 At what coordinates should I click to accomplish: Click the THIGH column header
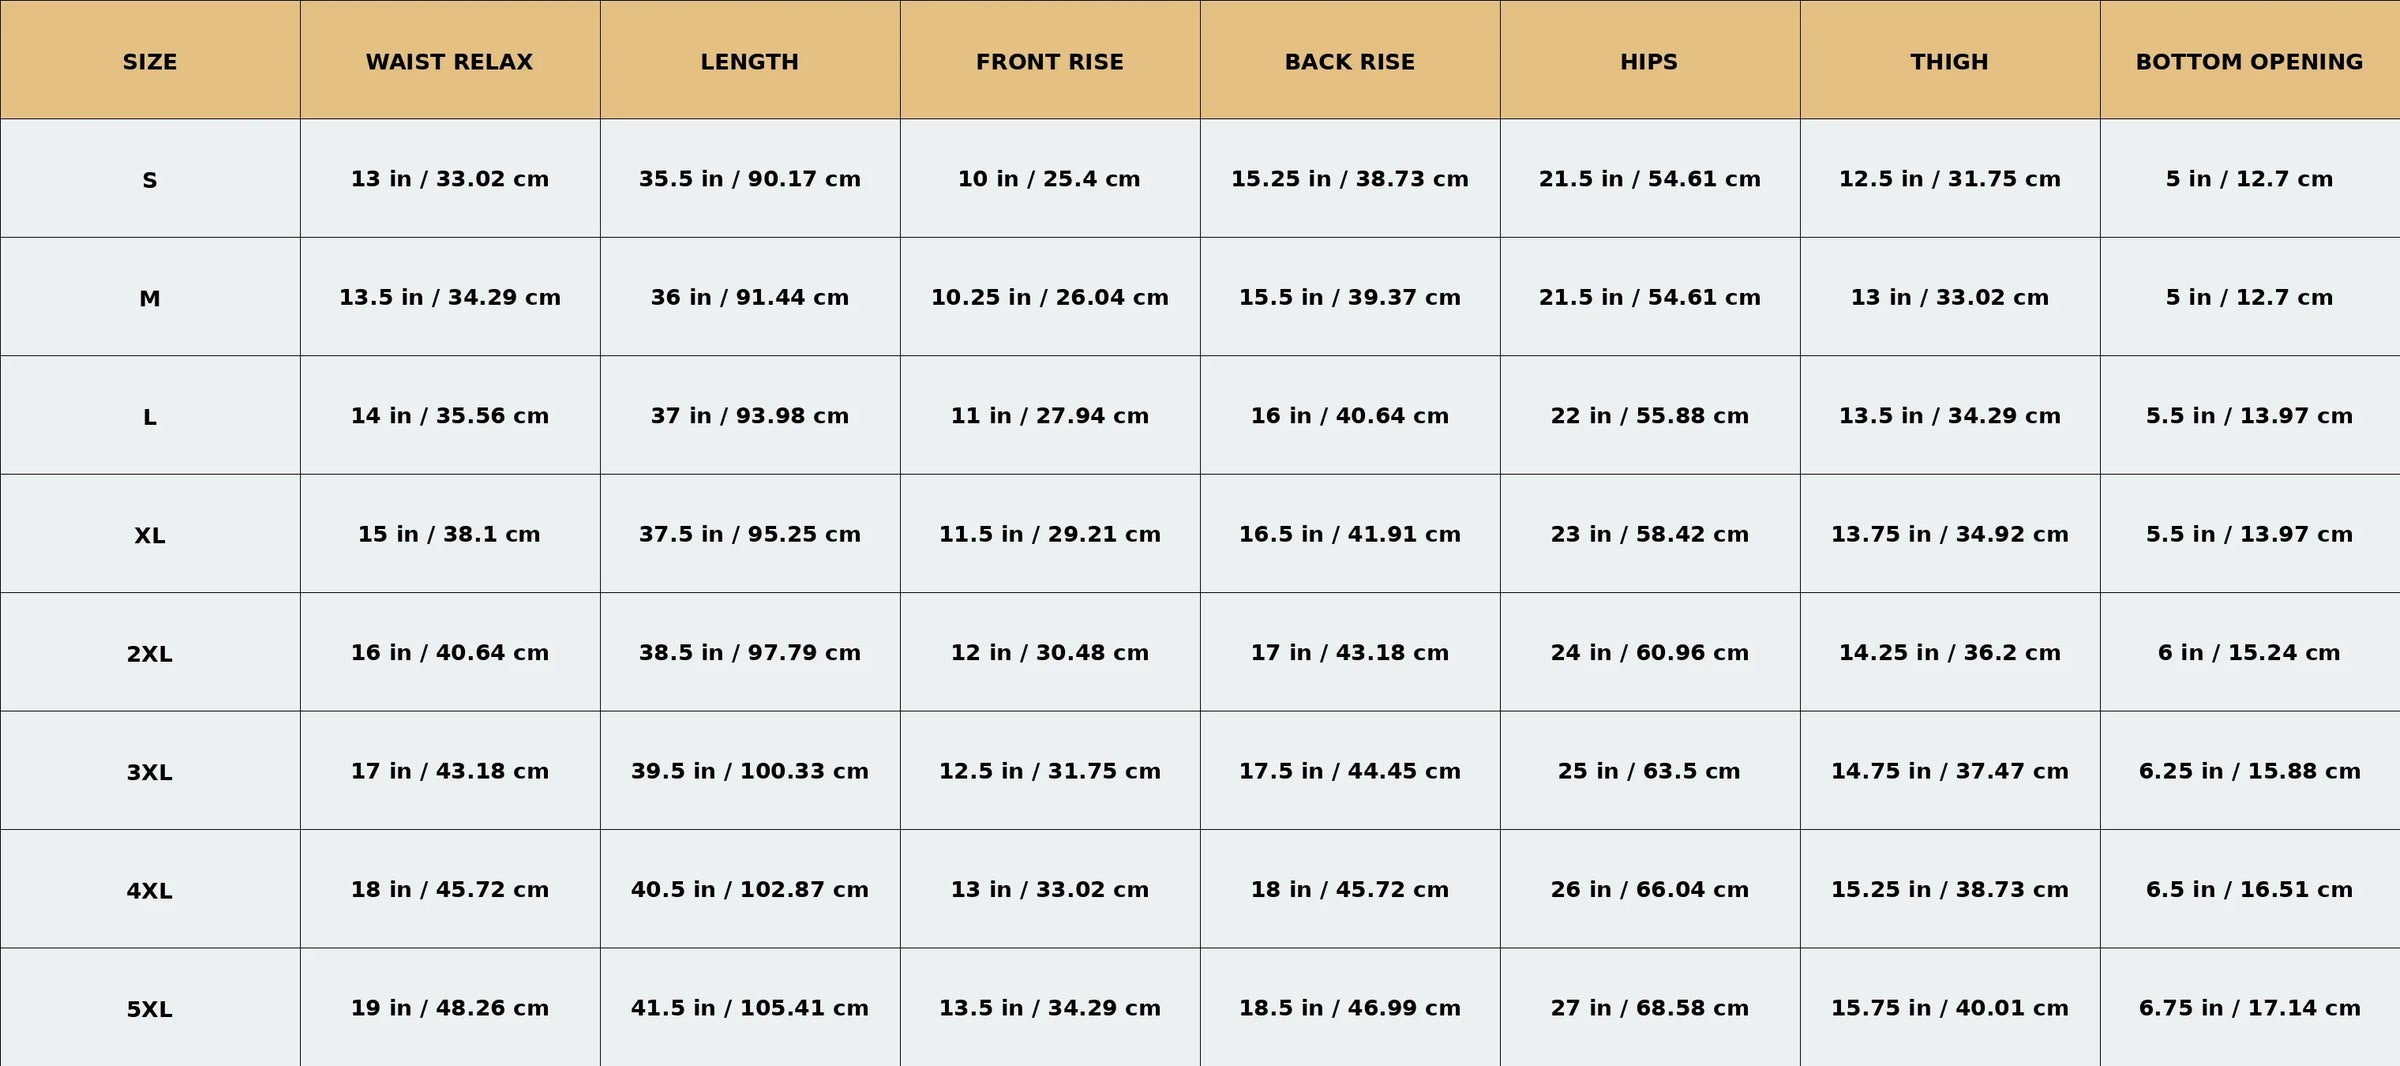click(x=1949, y=62)
